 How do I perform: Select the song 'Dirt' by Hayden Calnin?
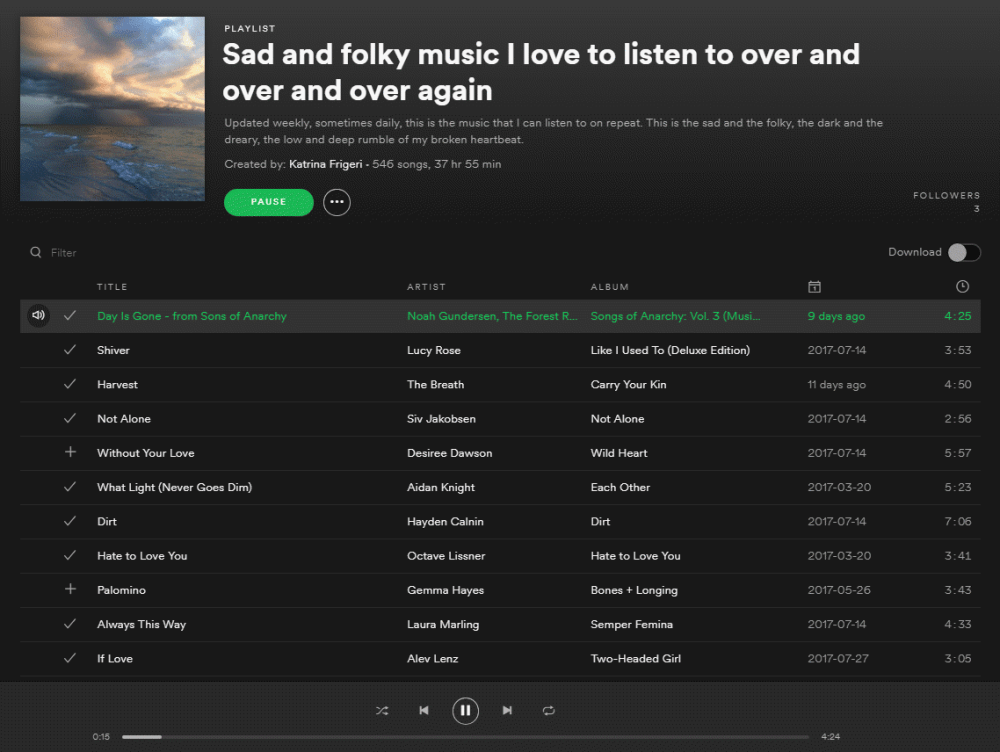[107, 521]
